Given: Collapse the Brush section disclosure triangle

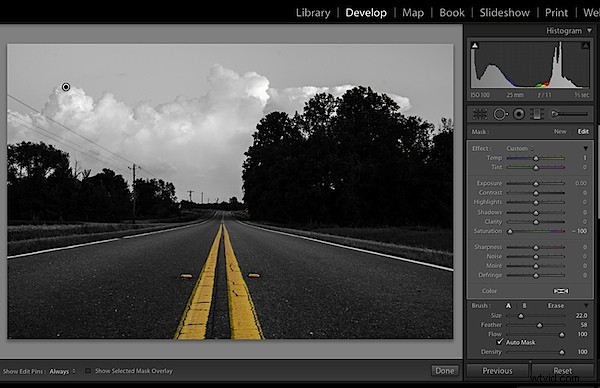Looking at the screenshot, I should (x=586, y=306).
